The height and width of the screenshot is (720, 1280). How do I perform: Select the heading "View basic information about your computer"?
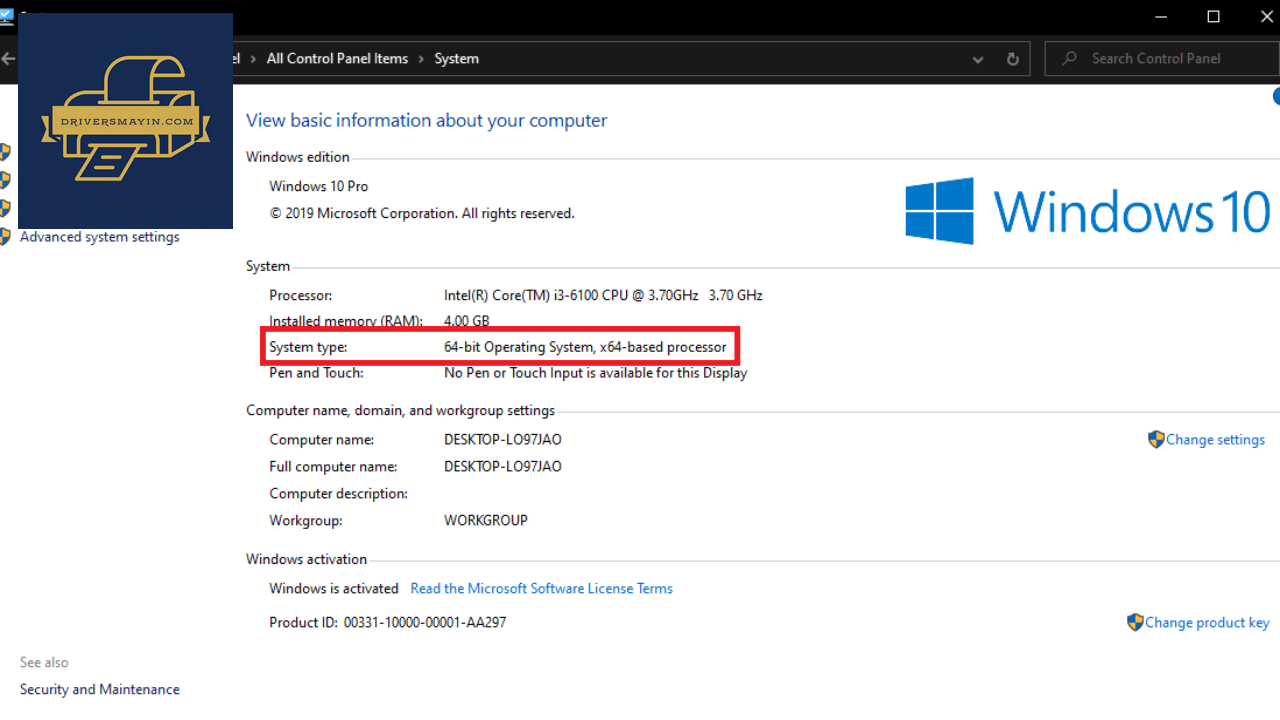[x=426, y=121]
